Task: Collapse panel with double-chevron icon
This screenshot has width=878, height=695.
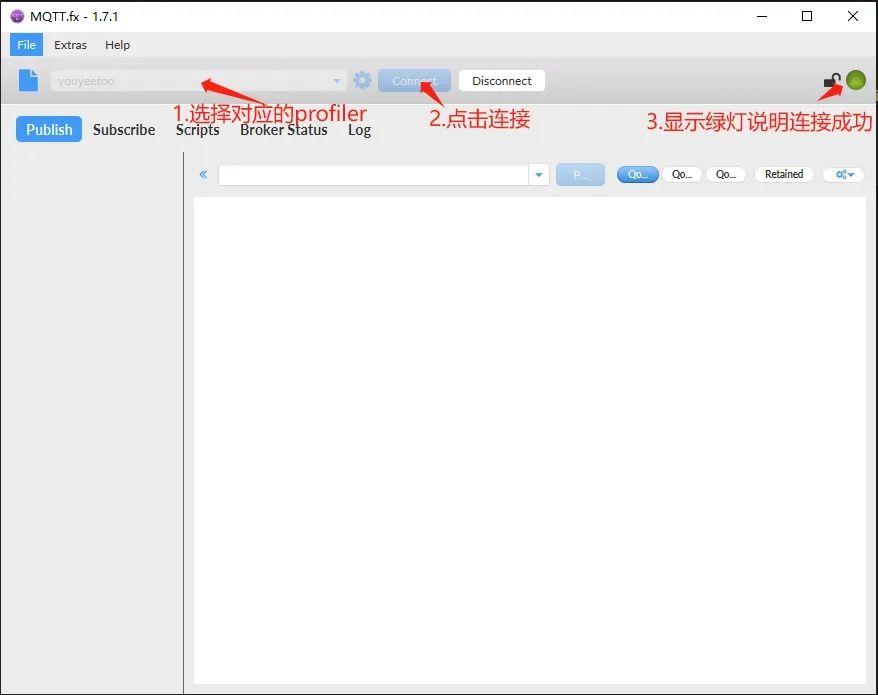Action: [203, 174]
